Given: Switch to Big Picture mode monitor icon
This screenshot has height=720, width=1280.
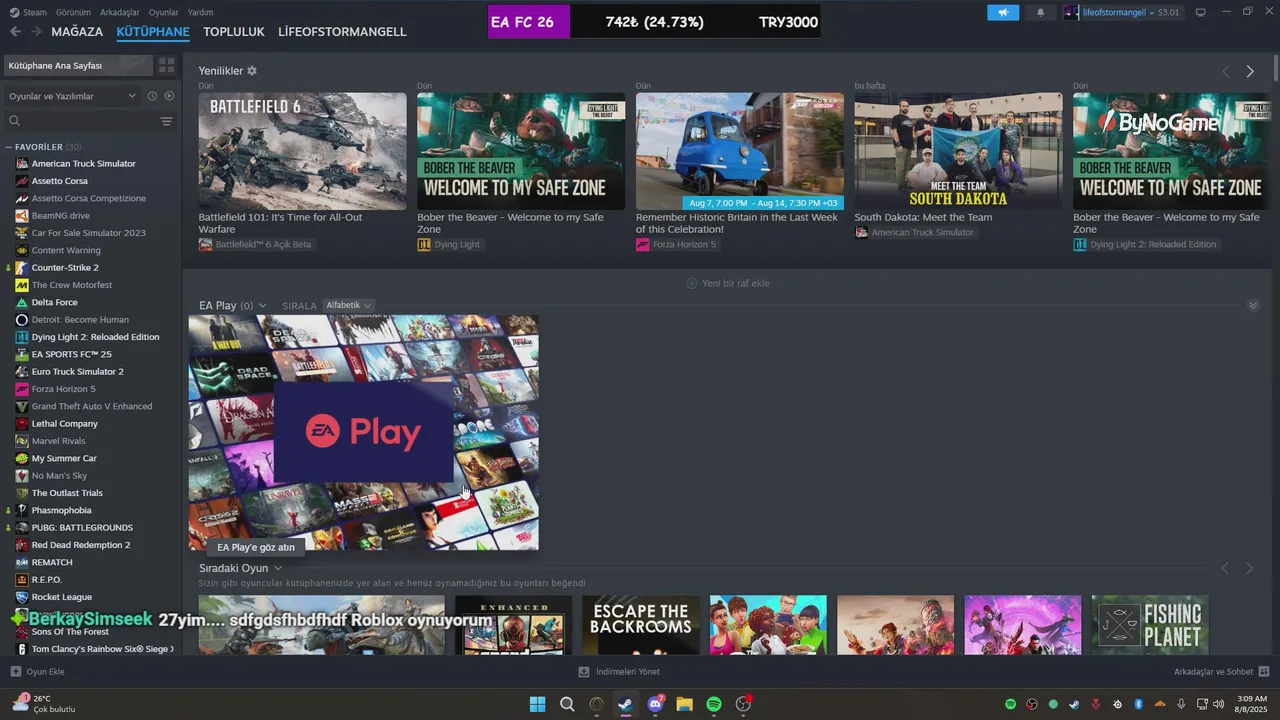Looking at the screenshot, I should [1200, 12].
